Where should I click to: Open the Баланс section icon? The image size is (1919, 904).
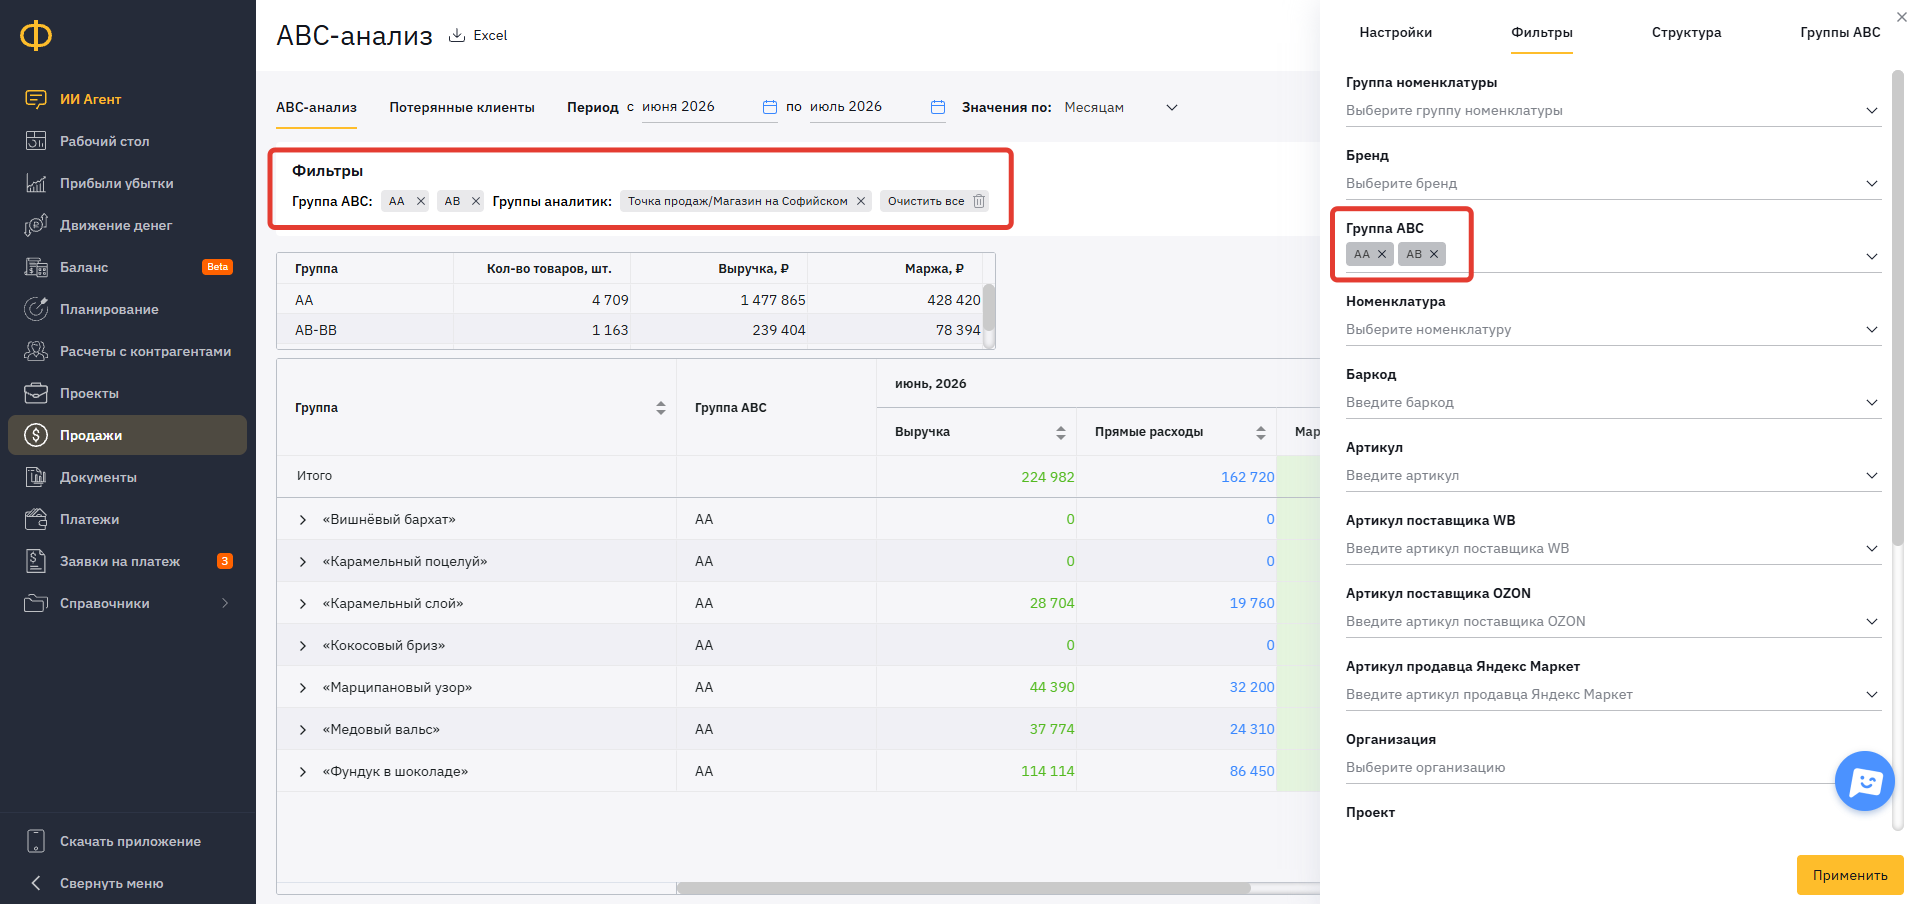coord(36,267)
